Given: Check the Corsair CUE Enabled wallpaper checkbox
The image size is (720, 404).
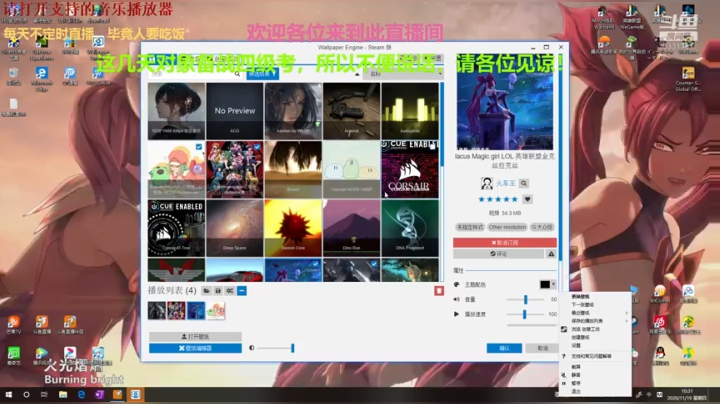Looking at the screenshot, I should 432,147.
